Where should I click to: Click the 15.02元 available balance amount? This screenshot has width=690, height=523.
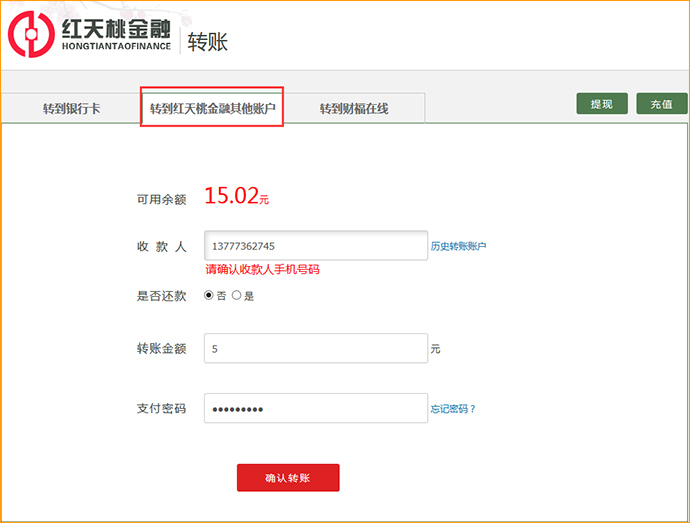(x=236, y=196)
